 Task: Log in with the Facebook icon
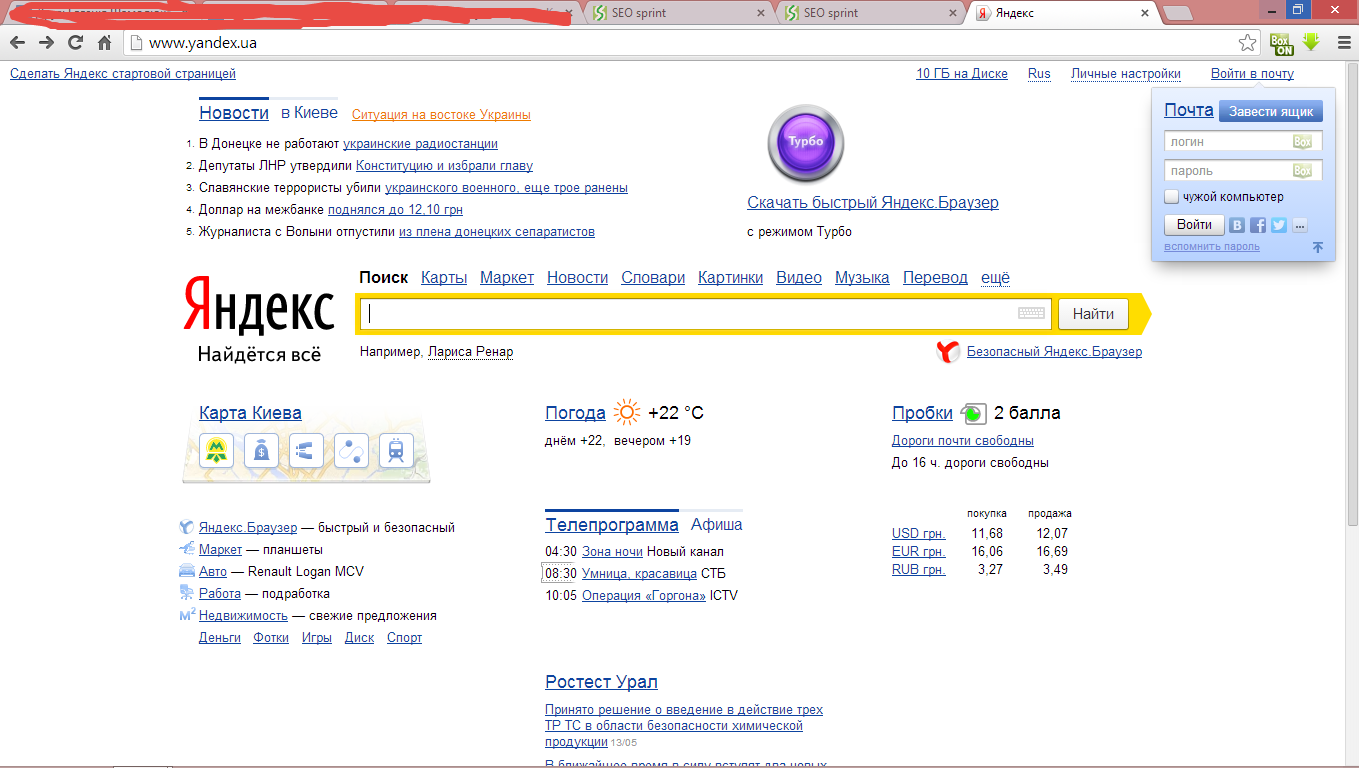tap(1258, 225)
